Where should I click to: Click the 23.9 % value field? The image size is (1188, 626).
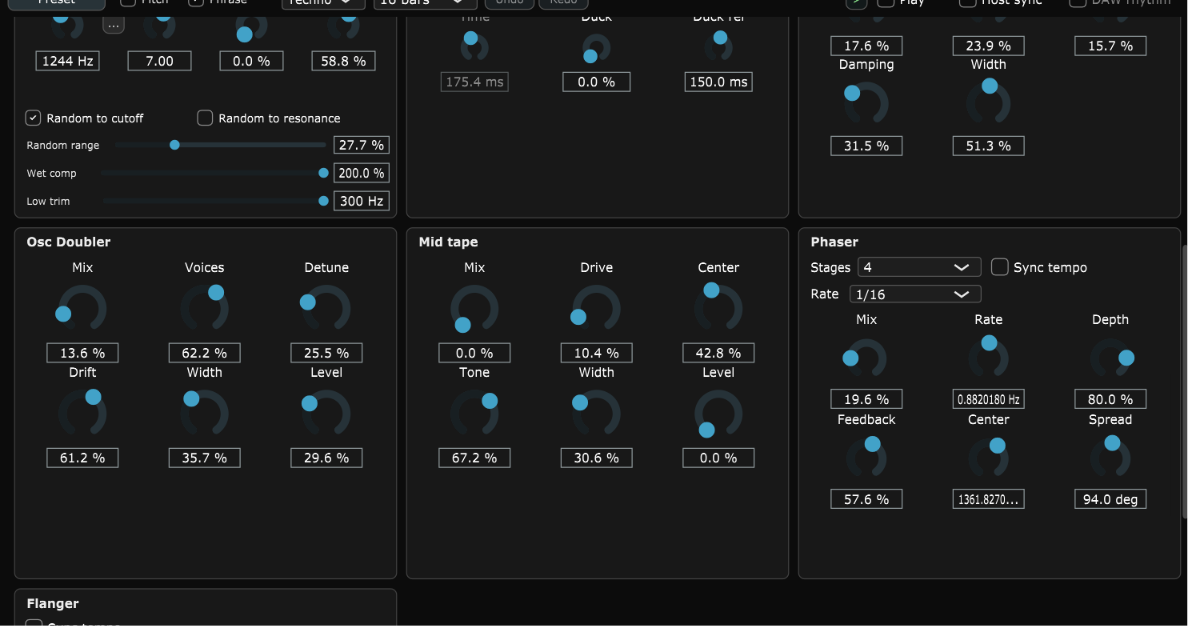[x=989, y=45]
